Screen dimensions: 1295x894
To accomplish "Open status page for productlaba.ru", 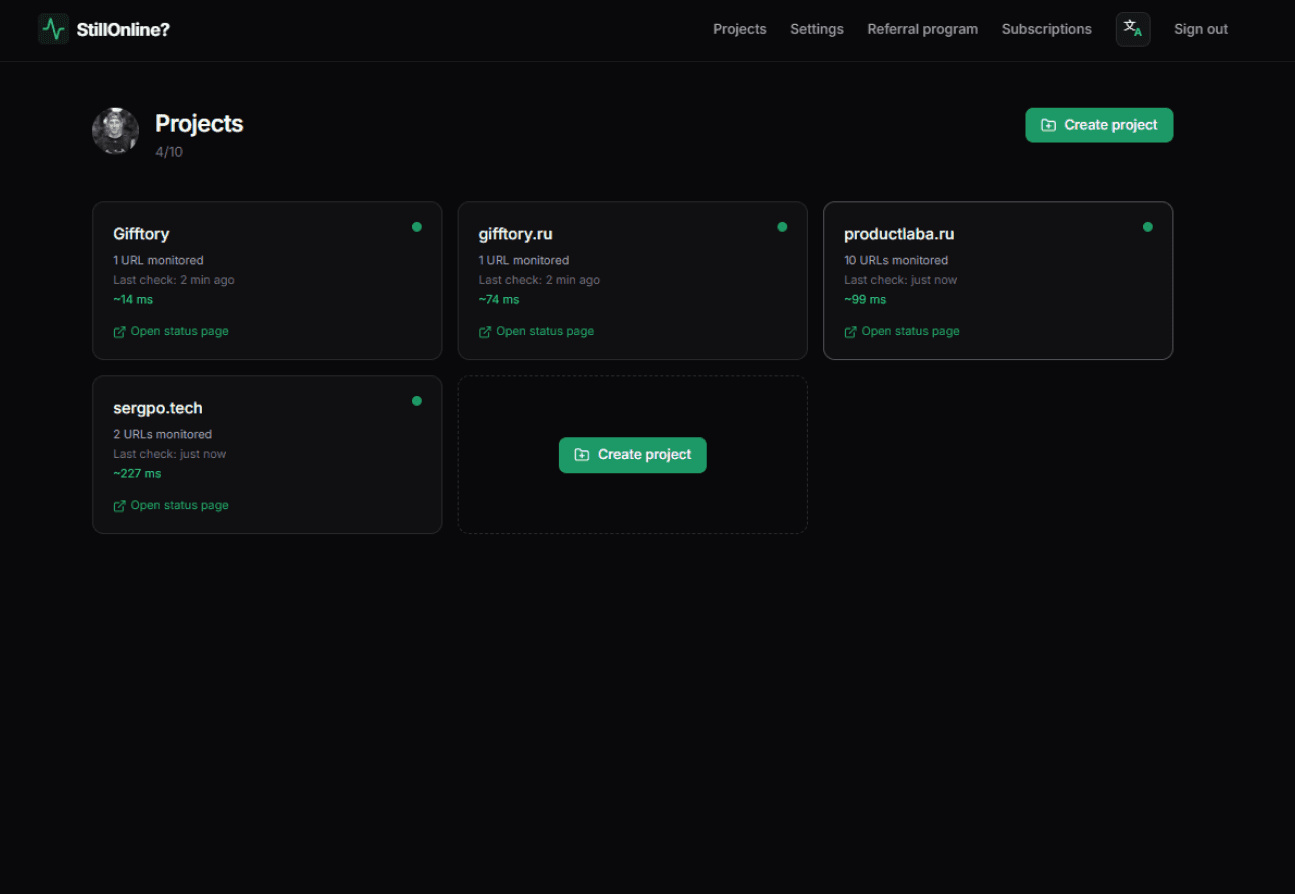I will [902, 331].
